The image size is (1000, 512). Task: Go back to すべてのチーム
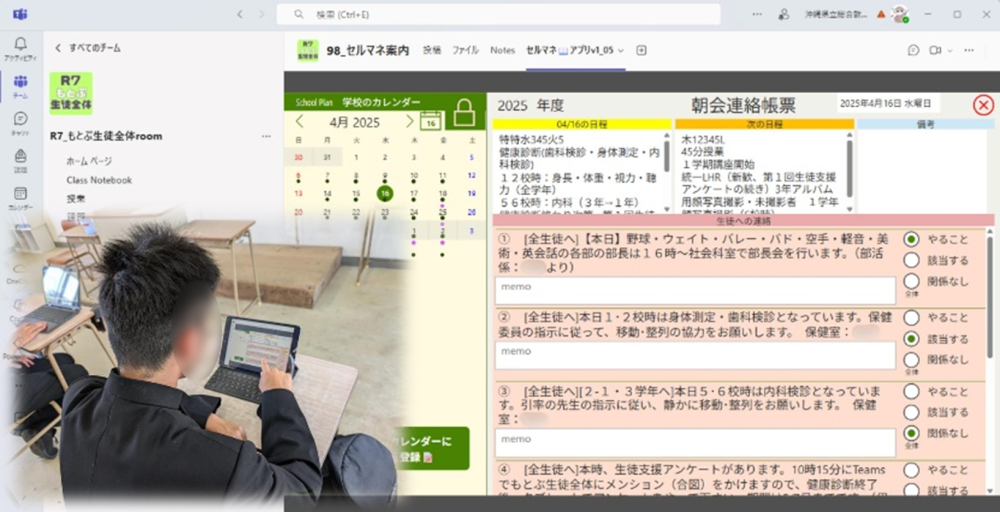[x=88, y=48]
